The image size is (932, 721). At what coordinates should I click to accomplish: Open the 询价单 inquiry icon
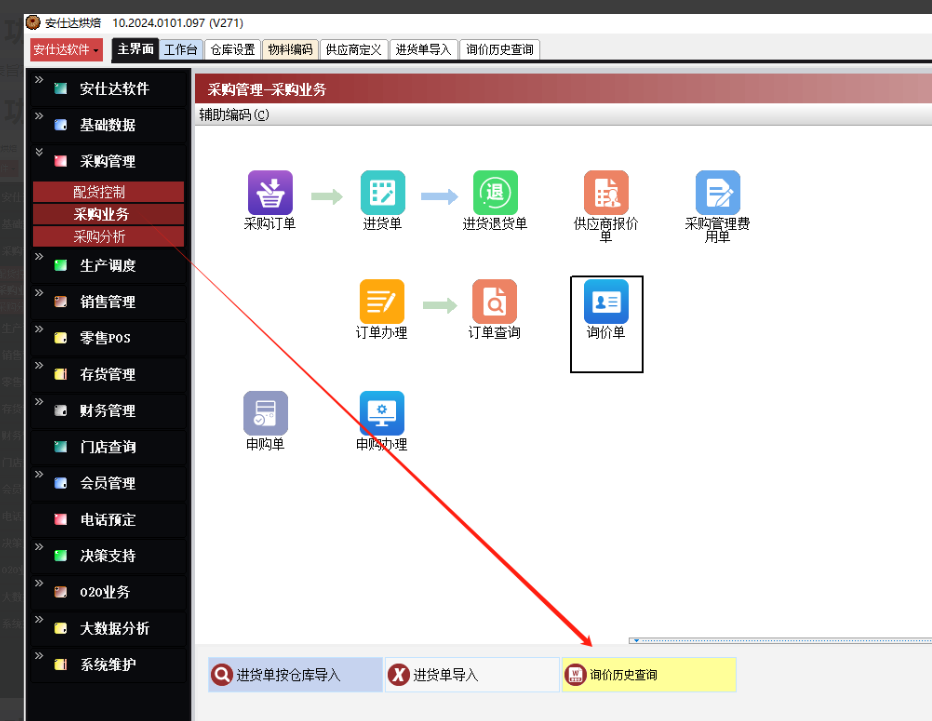pyautogui.click(x=606, y=301)
